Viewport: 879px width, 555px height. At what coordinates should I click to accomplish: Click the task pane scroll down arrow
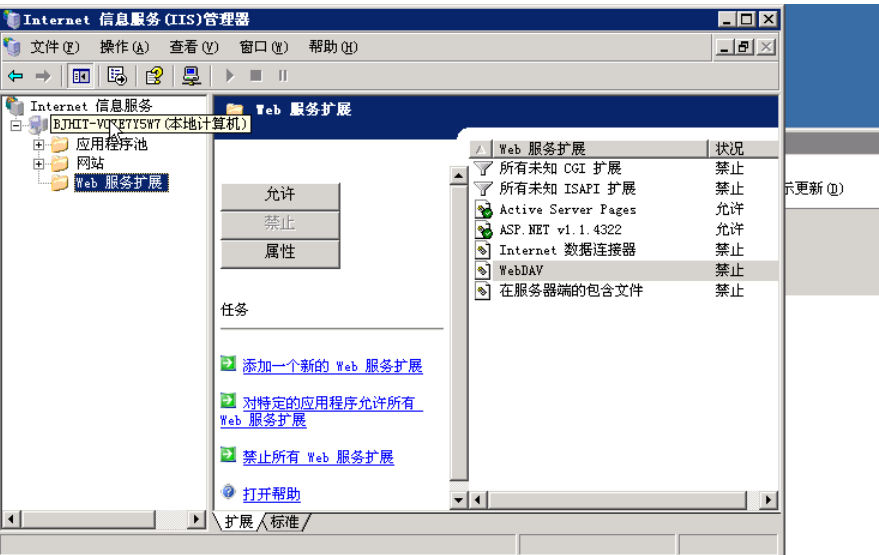(x=459, y=500)
